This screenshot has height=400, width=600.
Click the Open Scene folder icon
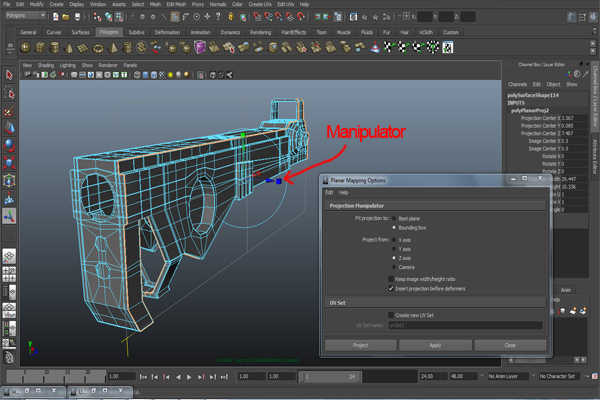click(x=66, y=16)
